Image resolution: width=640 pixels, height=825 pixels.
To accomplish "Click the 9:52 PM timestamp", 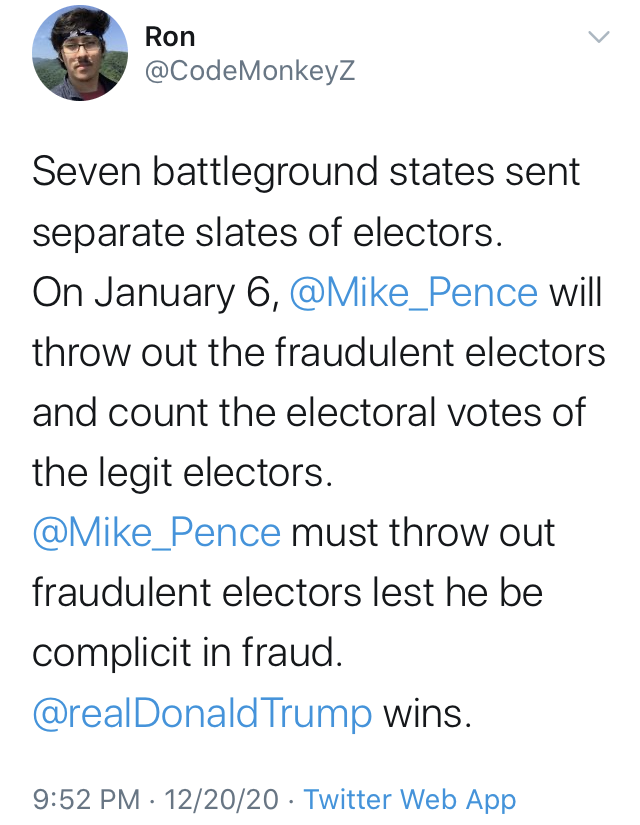I will 86,799.
